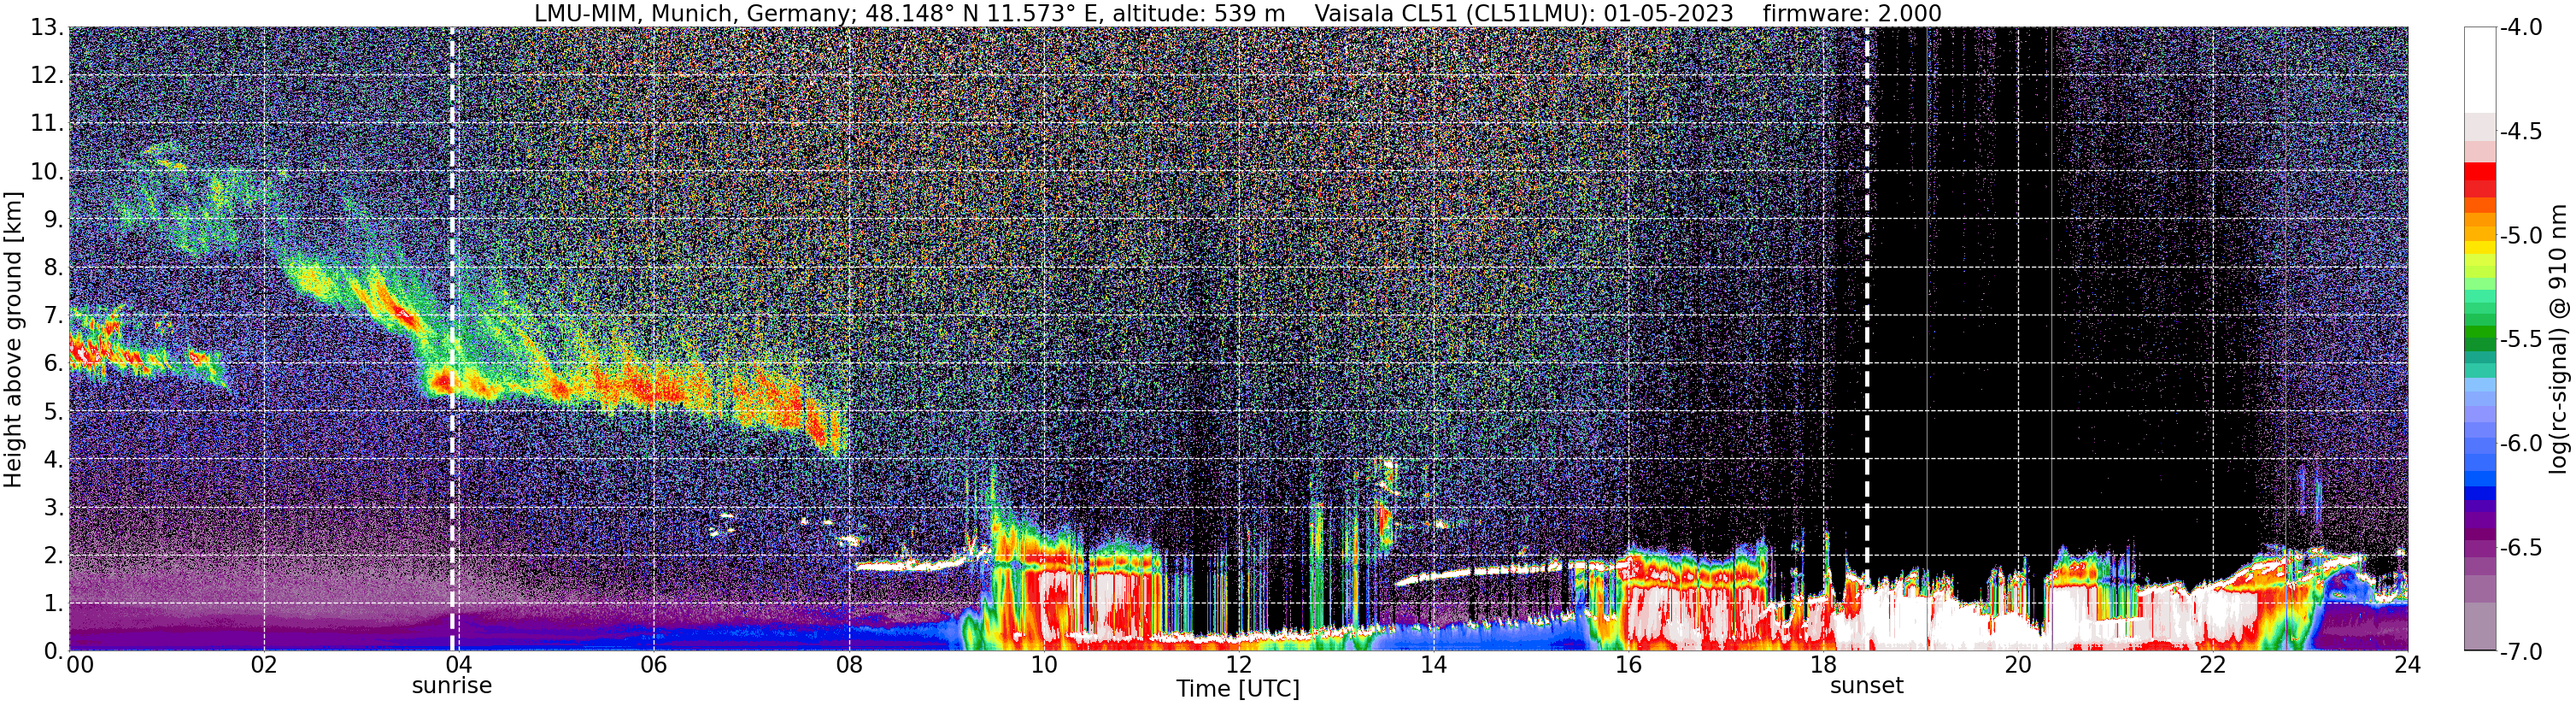This screenshot has height=706, width=2576.
Task: Click the '4.' height tick label
Action: [54, 460]
